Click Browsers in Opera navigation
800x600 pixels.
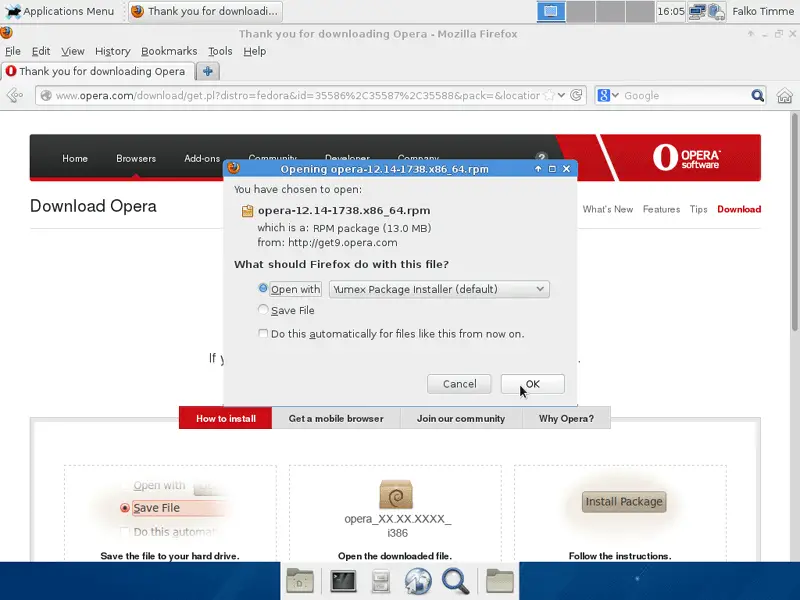pyautogui.click(x=136, y=158)
